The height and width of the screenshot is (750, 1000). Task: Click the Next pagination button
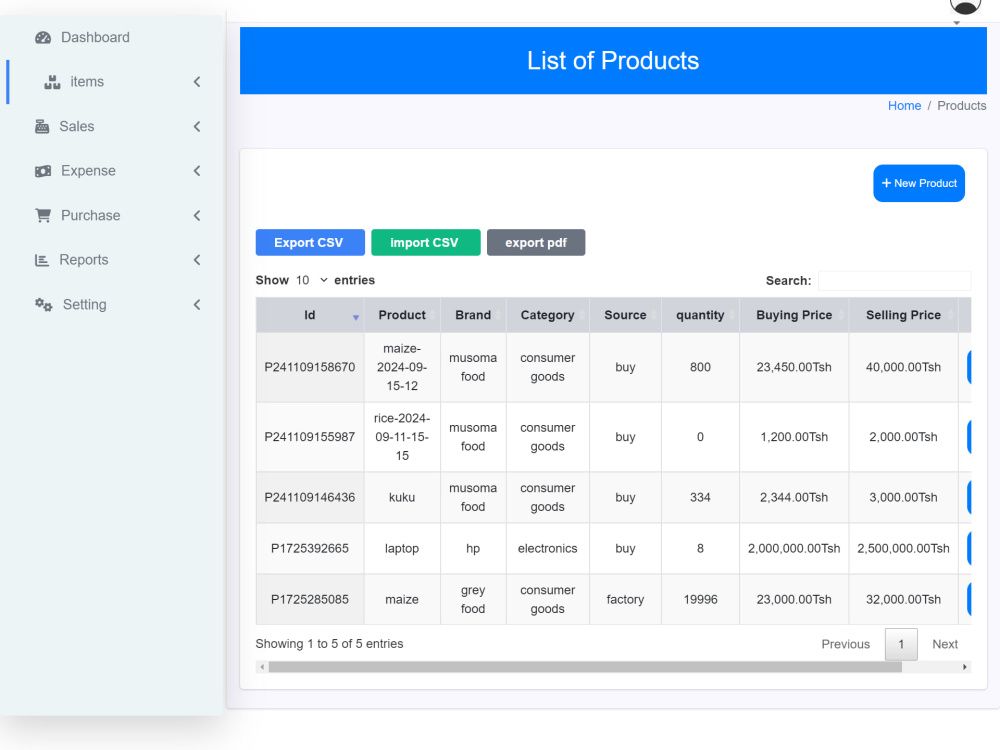(945, 644)
